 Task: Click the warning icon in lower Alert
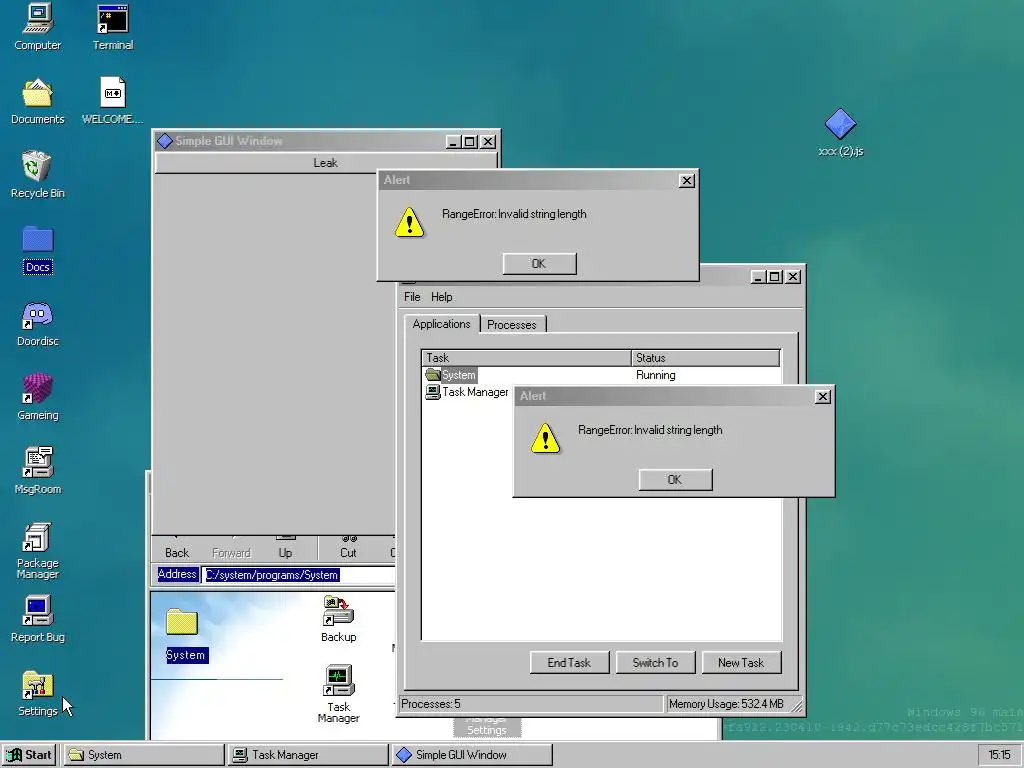pyautogui.click(x=545, y=438)
